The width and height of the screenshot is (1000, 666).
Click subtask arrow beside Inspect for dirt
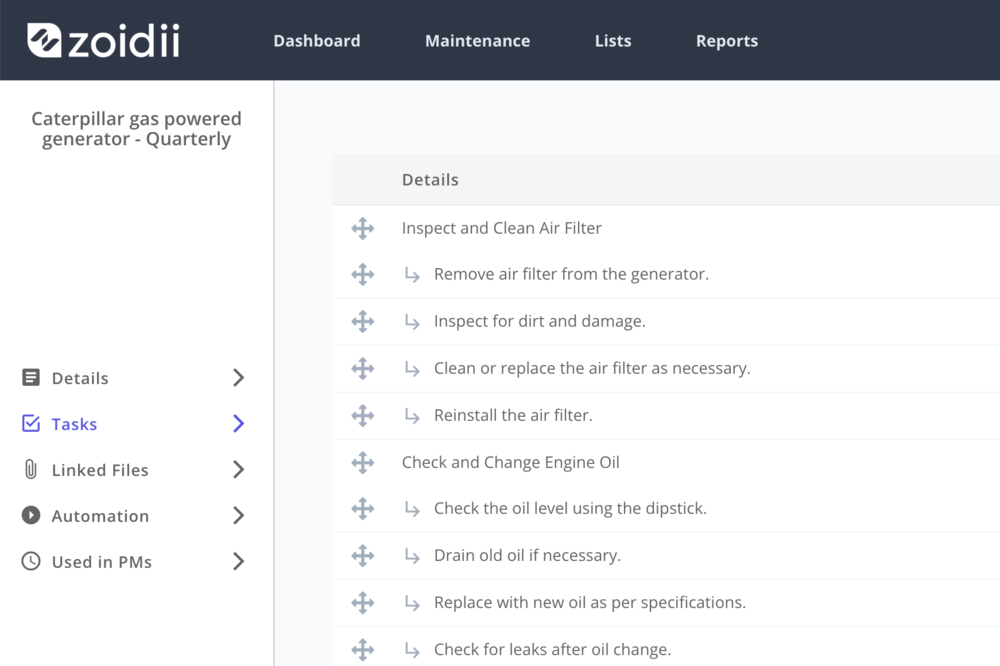(412, 322)
